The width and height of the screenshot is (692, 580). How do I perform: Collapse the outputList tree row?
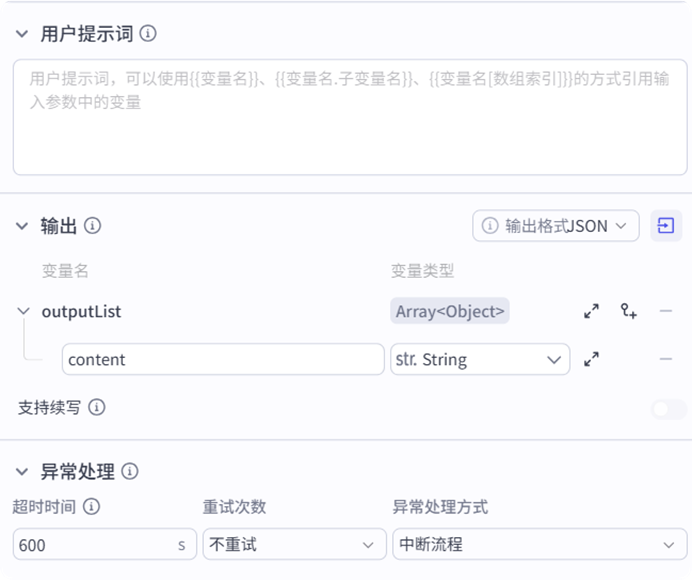pyautogui.click(x=24, y=311)
